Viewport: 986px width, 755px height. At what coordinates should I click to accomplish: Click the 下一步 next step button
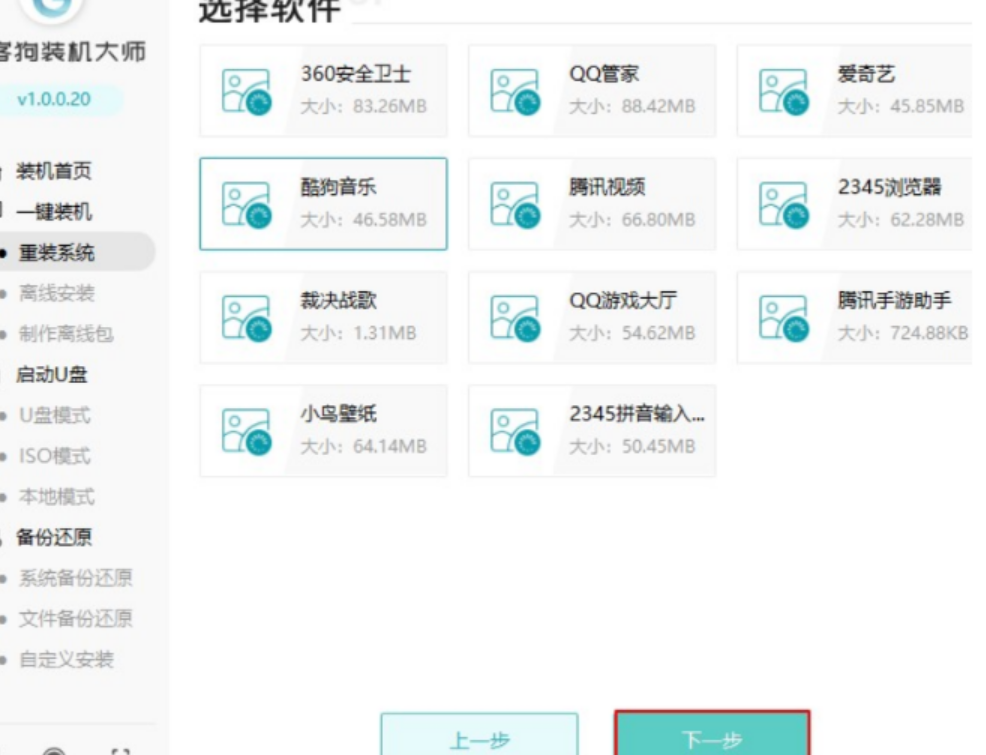pos(712,733)
